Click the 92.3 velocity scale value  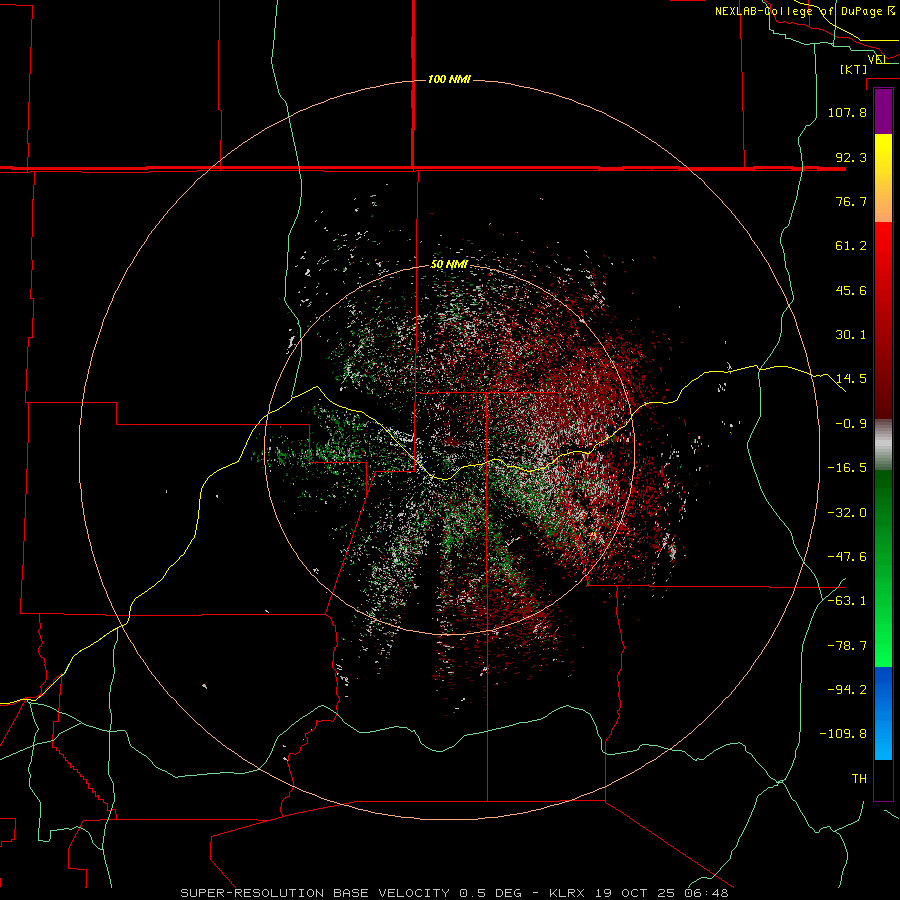[851, 157]
